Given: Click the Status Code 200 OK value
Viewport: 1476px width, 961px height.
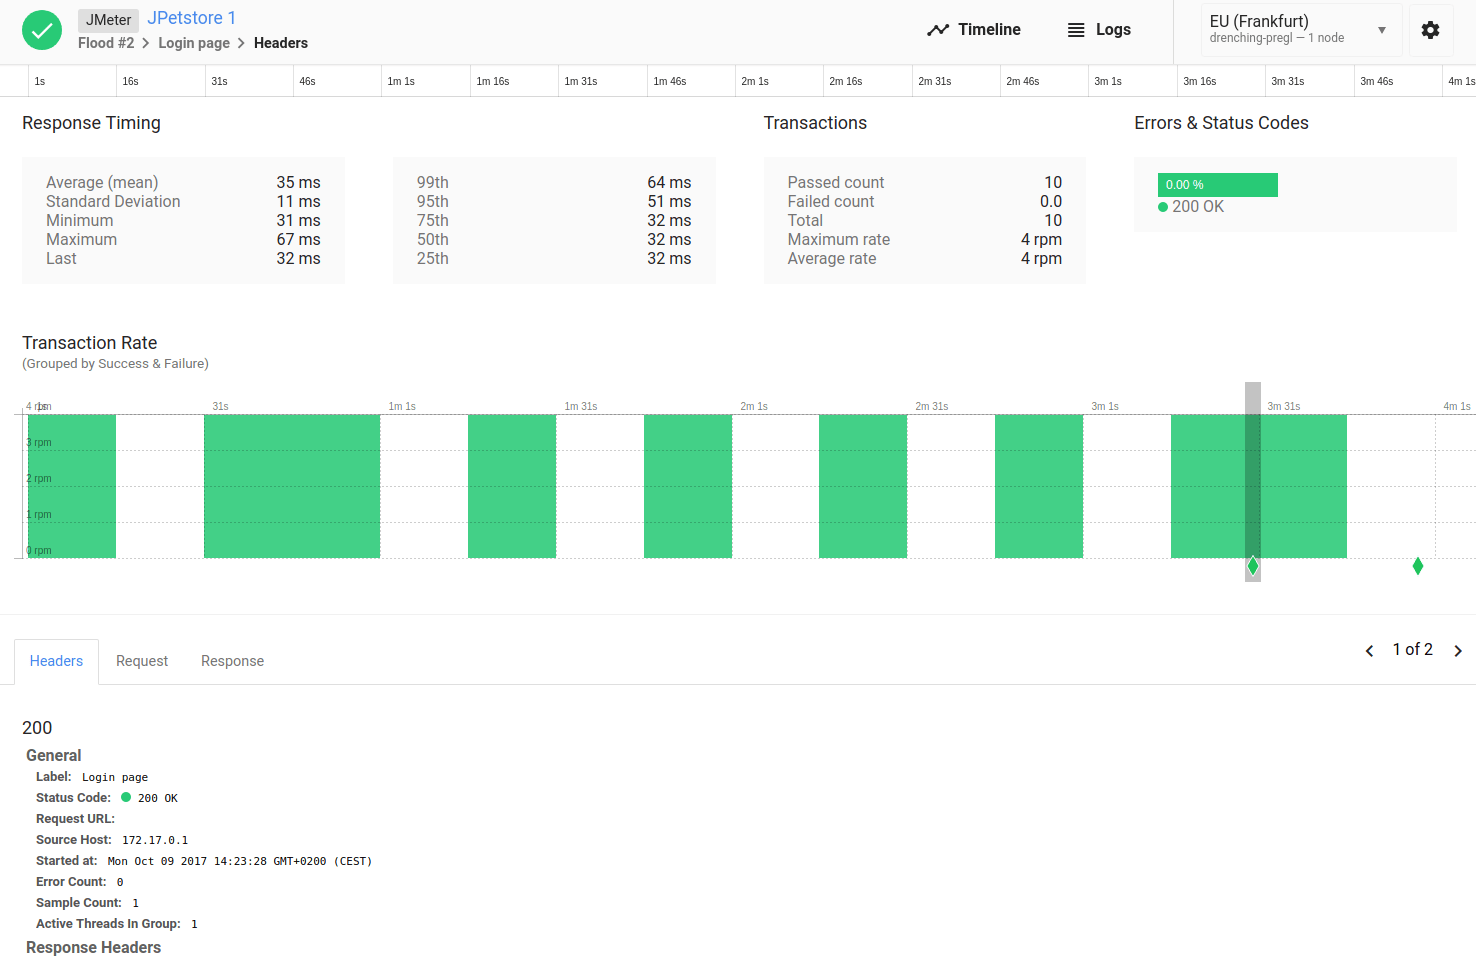Looking at the screenshot, I should pyautogui.click(x=150, y=799).
